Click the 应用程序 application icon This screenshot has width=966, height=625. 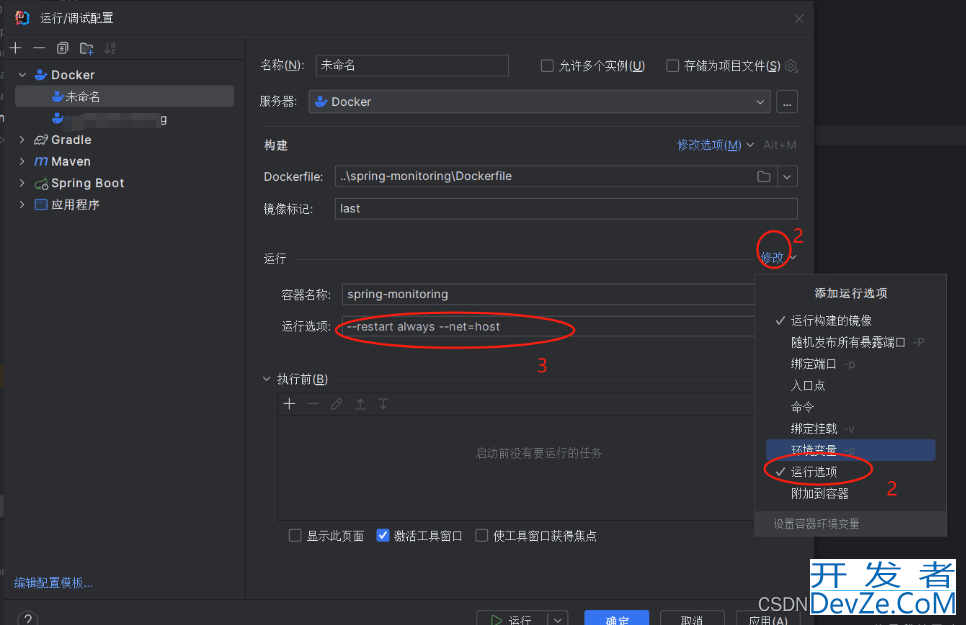[41, 205]
